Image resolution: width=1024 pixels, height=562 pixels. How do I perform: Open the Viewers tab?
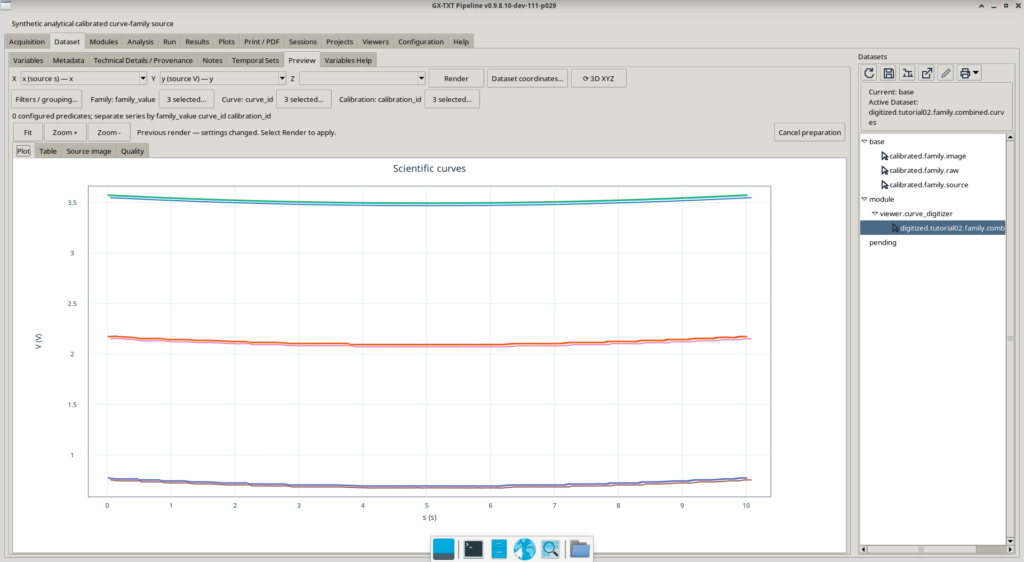(376, 42)
